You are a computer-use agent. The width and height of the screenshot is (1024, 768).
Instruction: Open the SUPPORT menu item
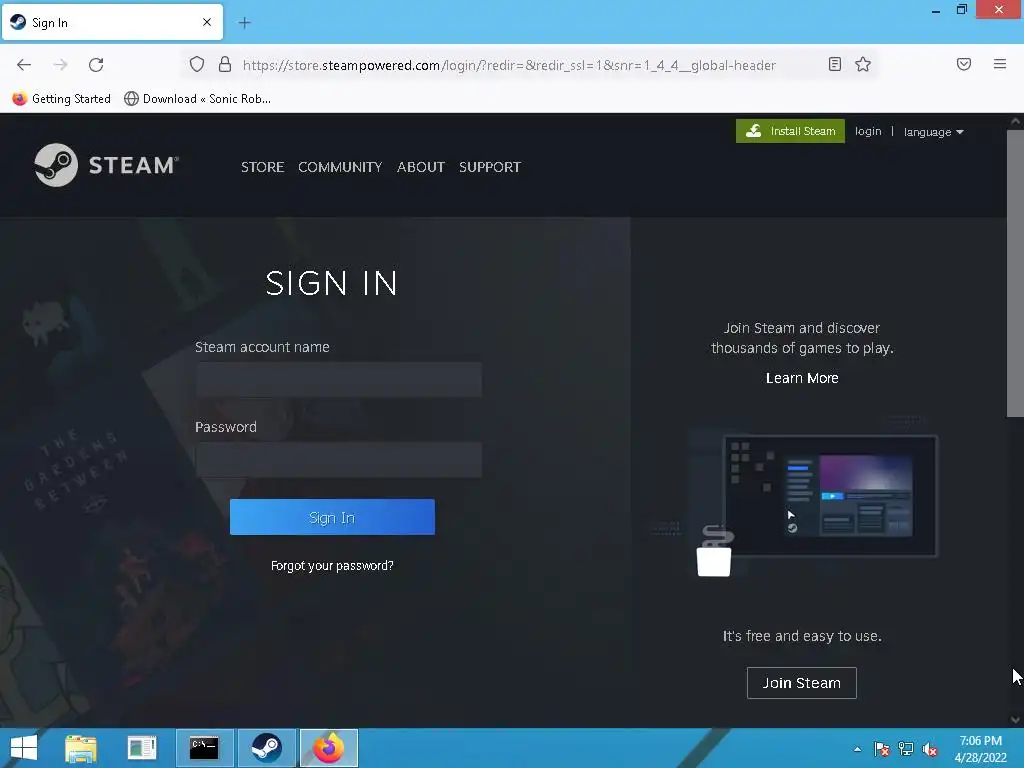point(490,167)
